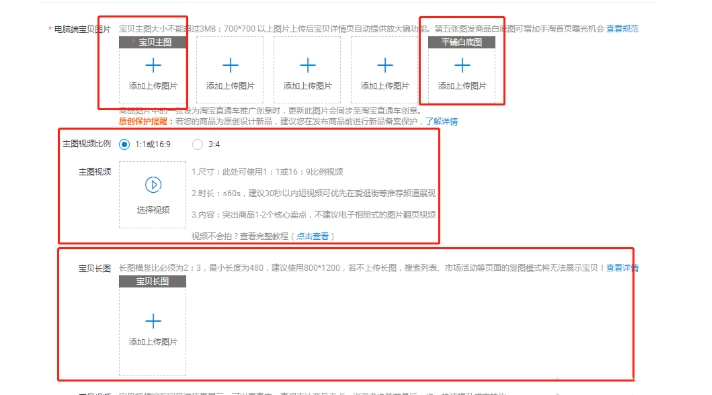Screen dimensions: 712x395
Task: Click the 主图视频比例 label
Action: pyautogui.click(x=86, y=144)
